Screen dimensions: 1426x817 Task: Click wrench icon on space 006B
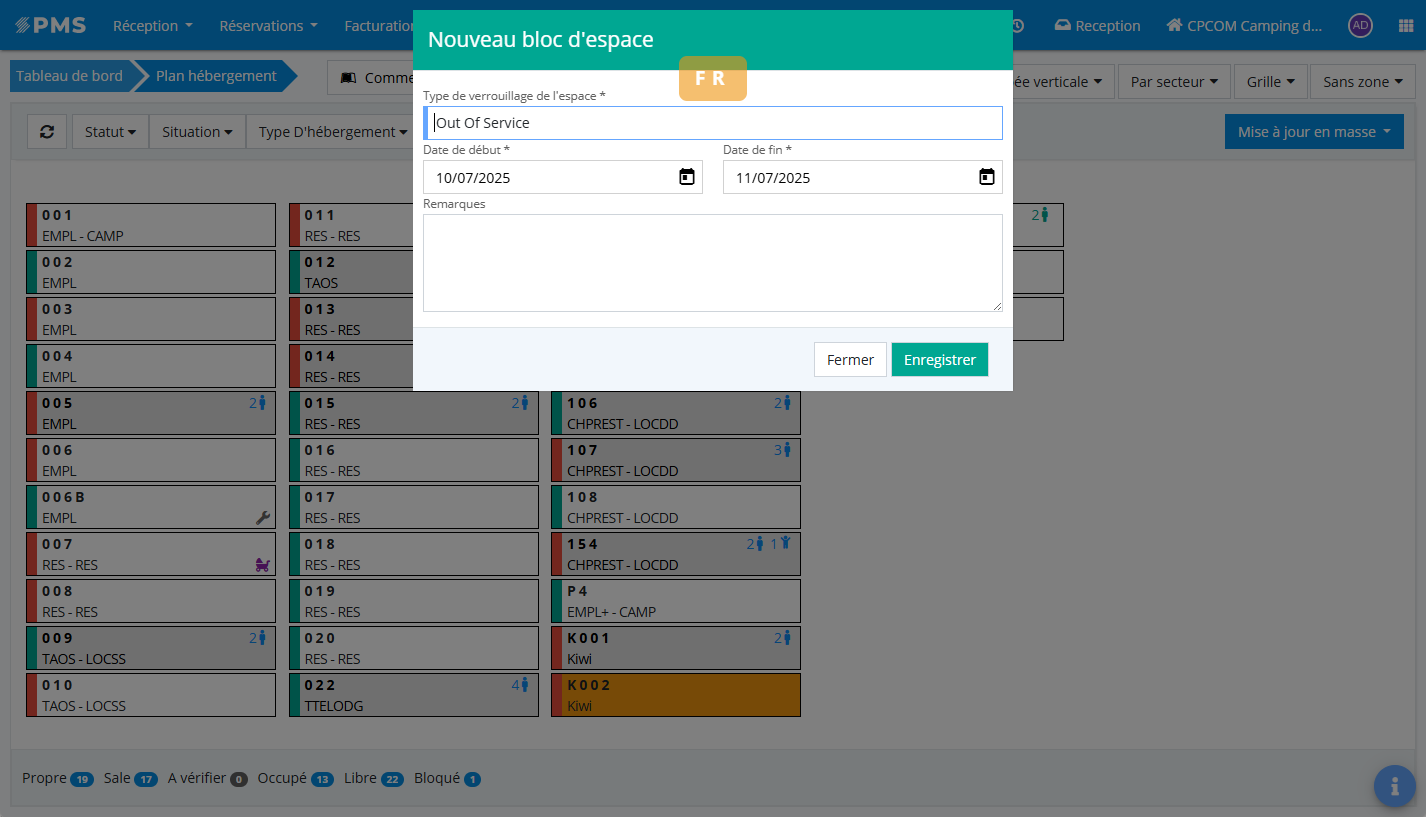tap(263, 518)
